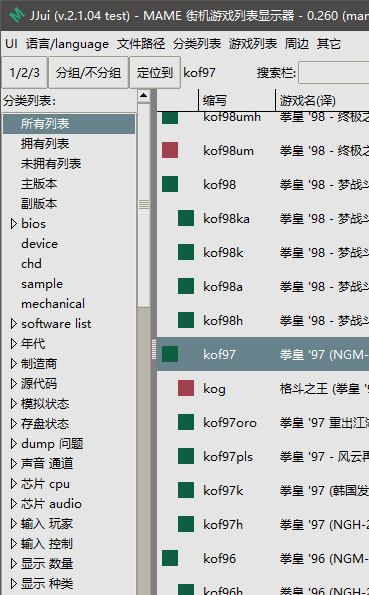Click the green status square beside kof97
This screenshot has width=369, height=595.
pos(170,354)
